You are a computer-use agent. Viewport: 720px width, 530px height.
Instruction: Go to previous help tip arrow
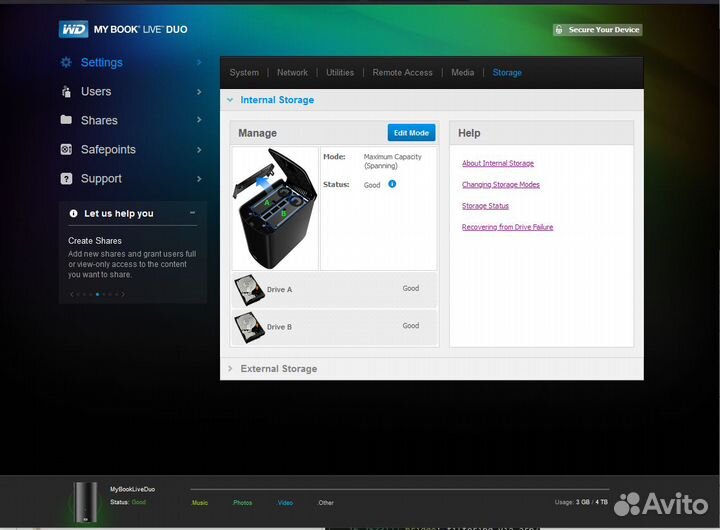(x=72, y=294)
